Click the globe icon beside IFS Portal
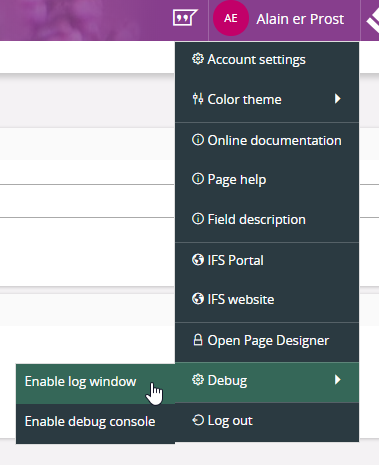 198,260
